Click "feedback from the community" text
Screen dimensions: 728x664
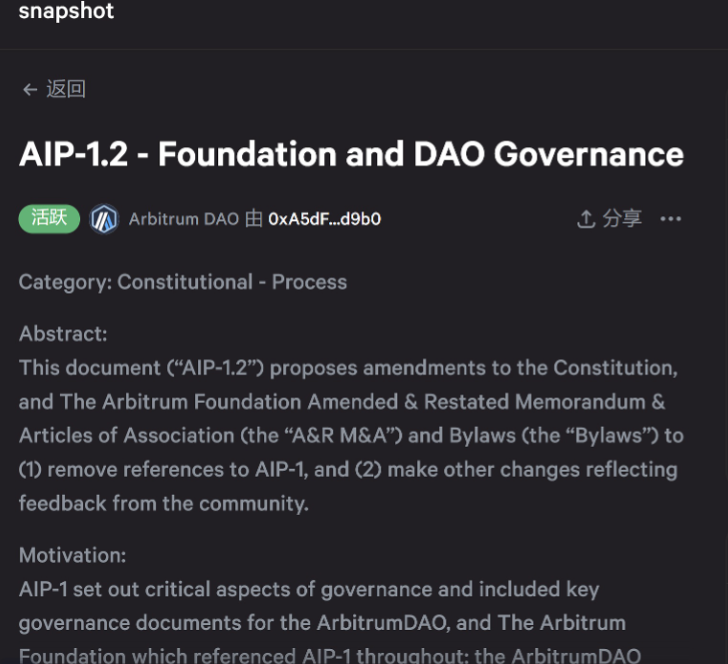(163, 503)
